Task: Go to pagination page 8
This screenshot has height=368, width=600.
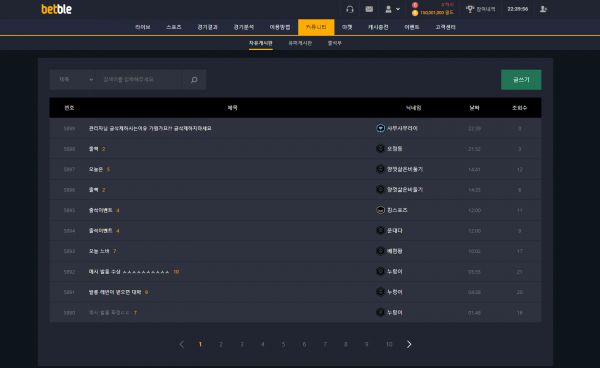Action: [346, 344]
